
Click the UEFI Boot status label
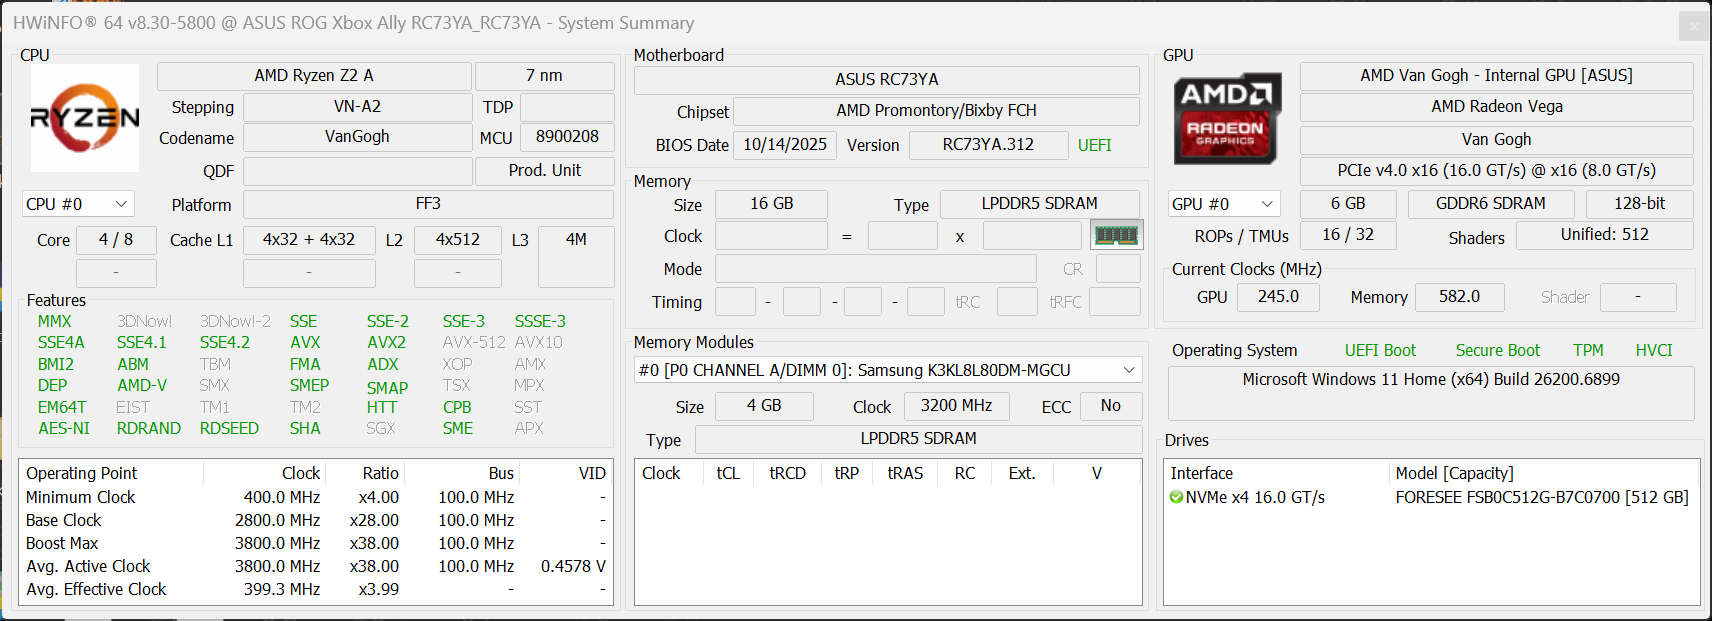click(1380, 350)
